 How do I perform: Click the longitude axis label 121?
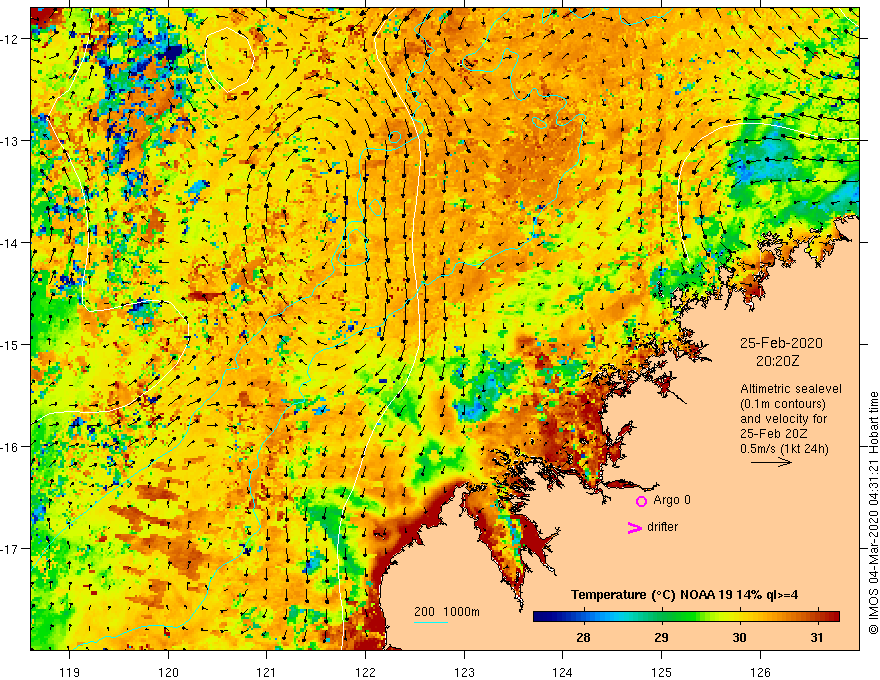[x=266, y=672]
